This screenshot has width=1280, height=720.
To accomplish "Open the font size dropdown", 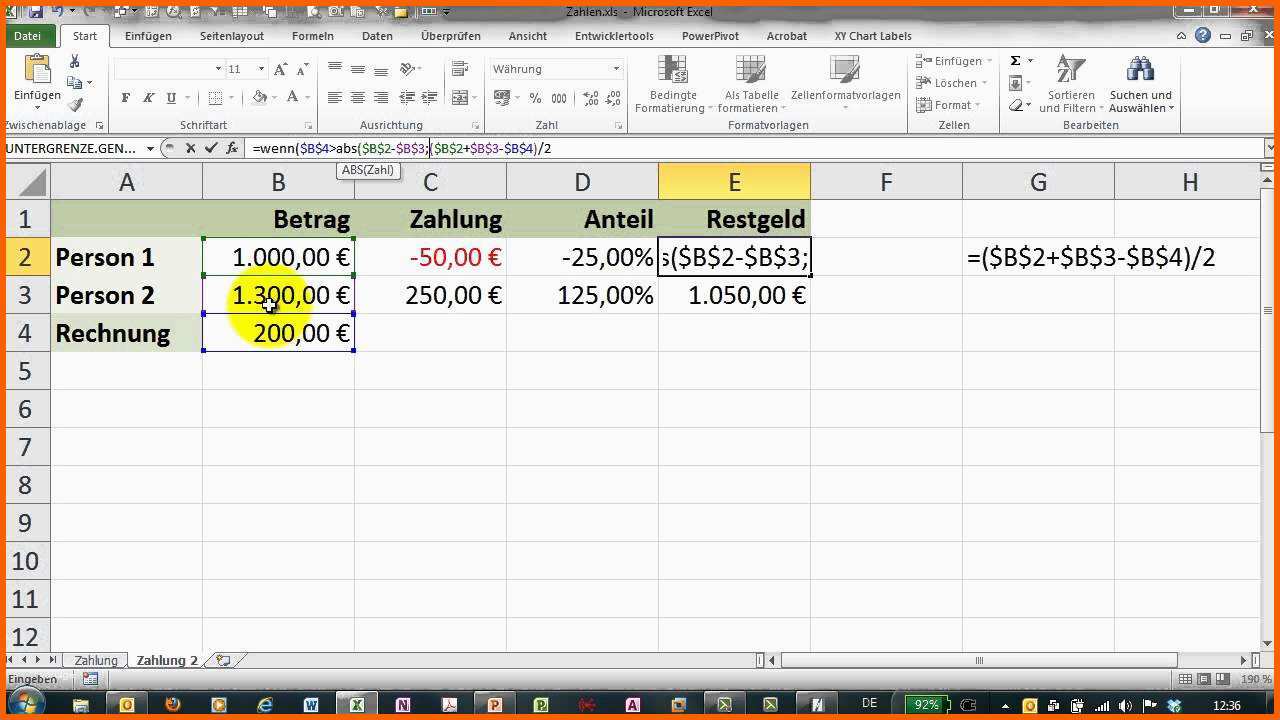I will (261, 69).
